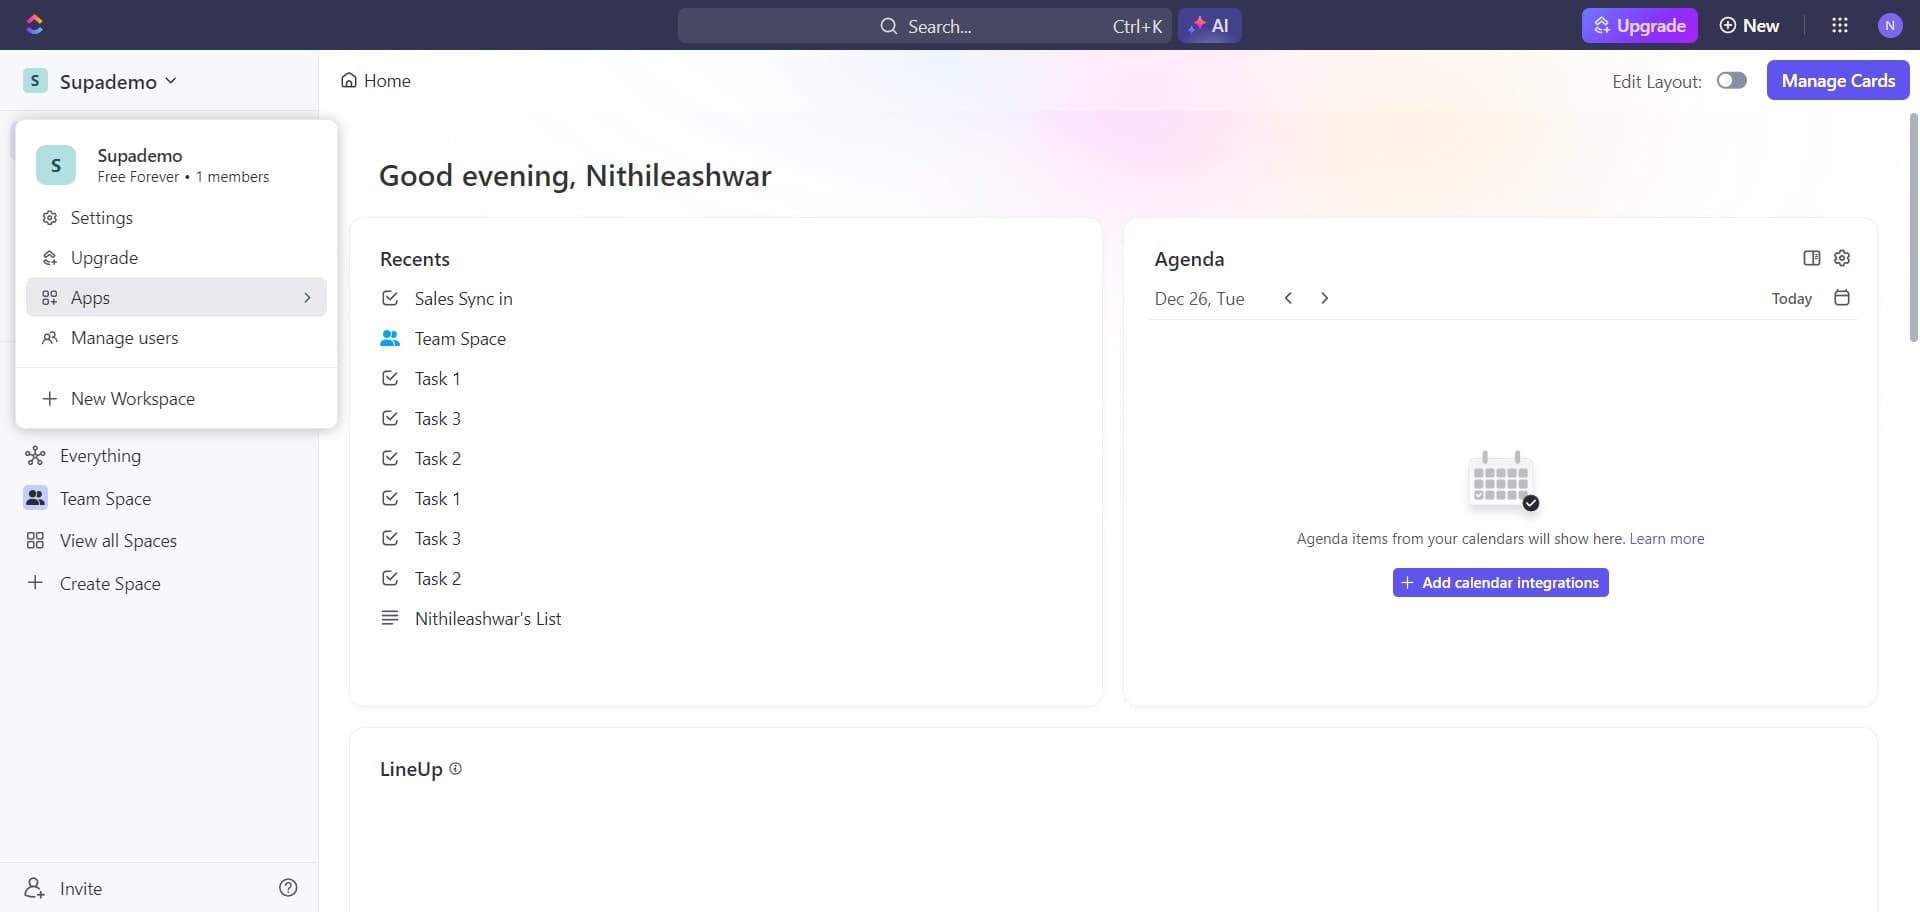Click the ClickUp logo top left
The height and width of the screenshot is (912, 1920).
(34, 24)
